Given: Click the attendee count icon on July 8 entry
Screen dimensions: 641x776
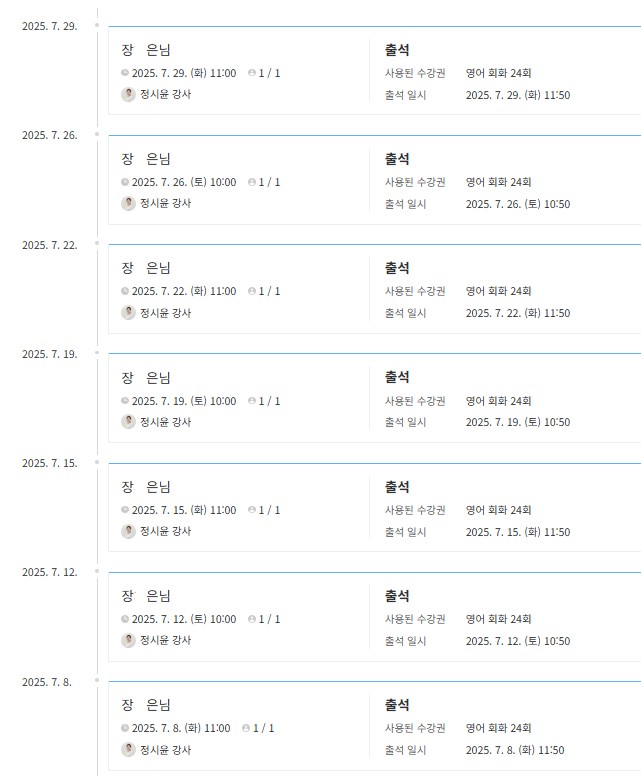Looking at the screenshot, I should pos(246,728).
